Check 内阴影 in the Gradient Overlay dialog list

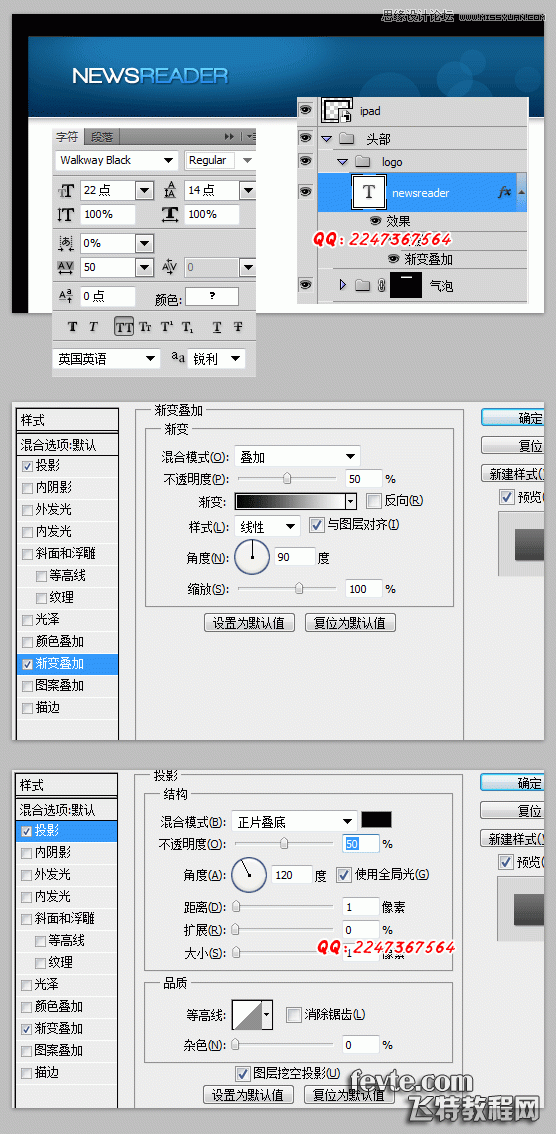pos(27,488)
